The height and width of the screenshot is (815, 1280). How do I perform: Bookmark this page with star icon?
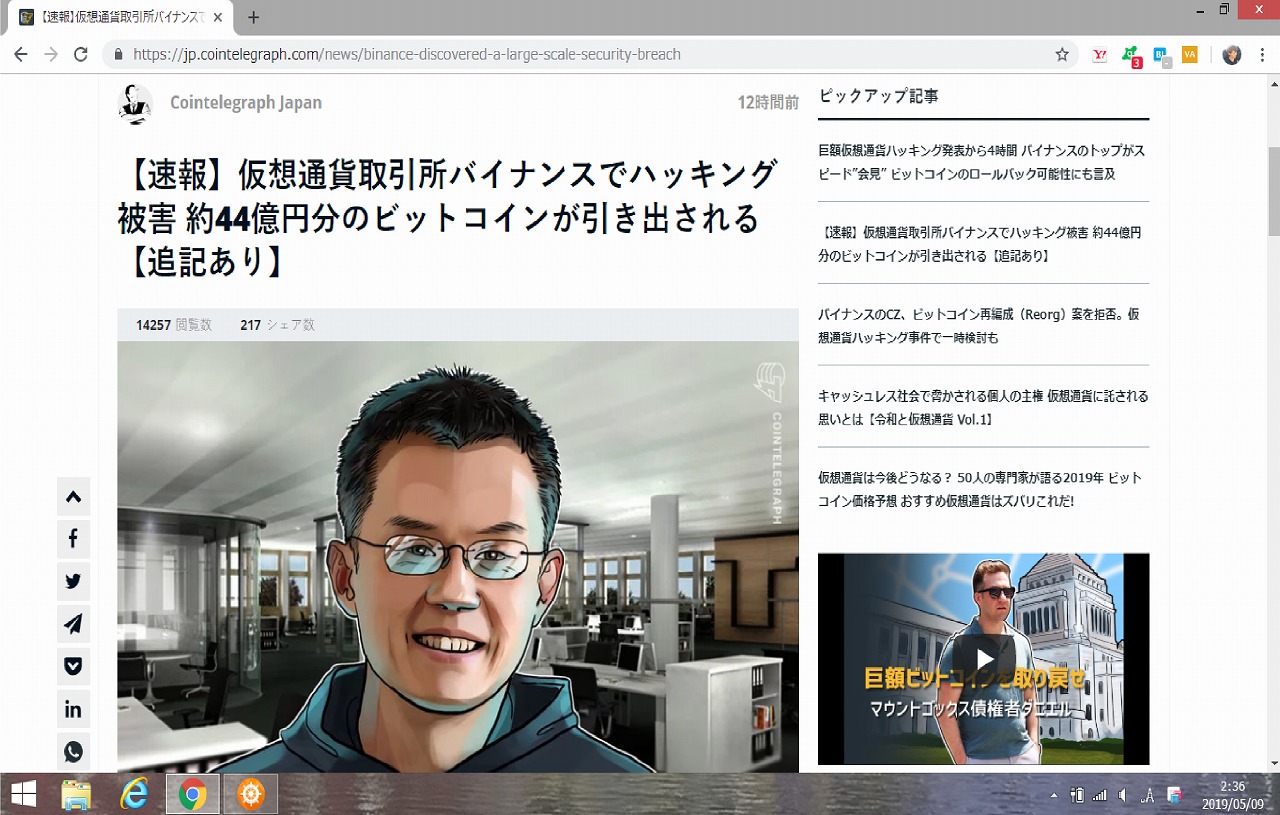click(1062, 54)
